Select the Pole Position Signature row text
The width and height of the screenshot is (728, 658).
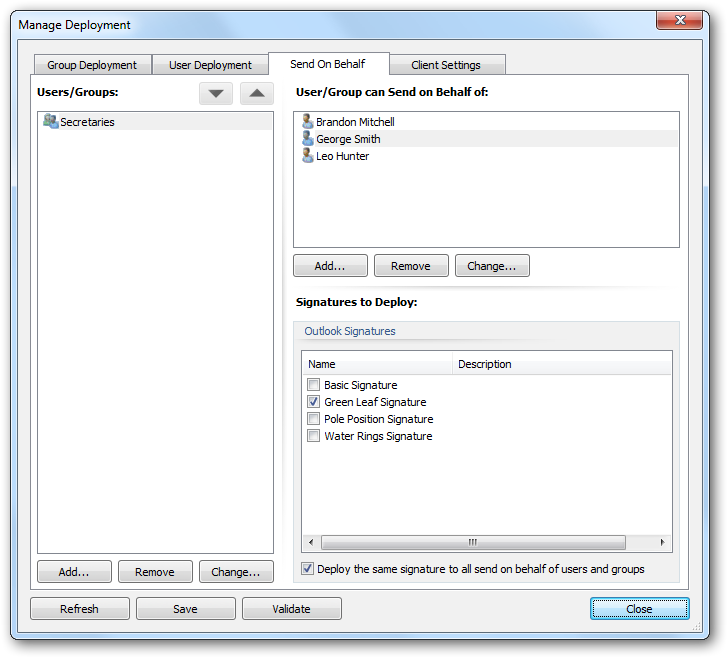coord(379,418)
